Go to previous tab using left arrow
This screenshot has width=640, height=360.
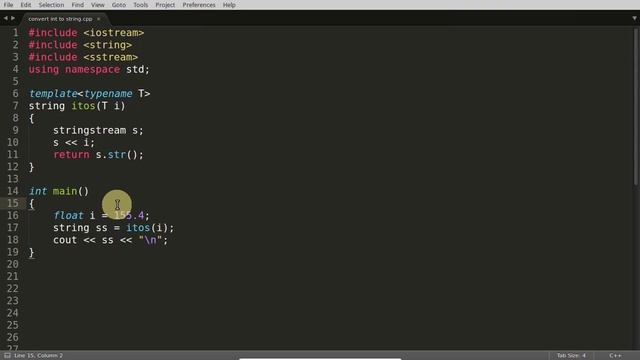[x=5, y=18]
